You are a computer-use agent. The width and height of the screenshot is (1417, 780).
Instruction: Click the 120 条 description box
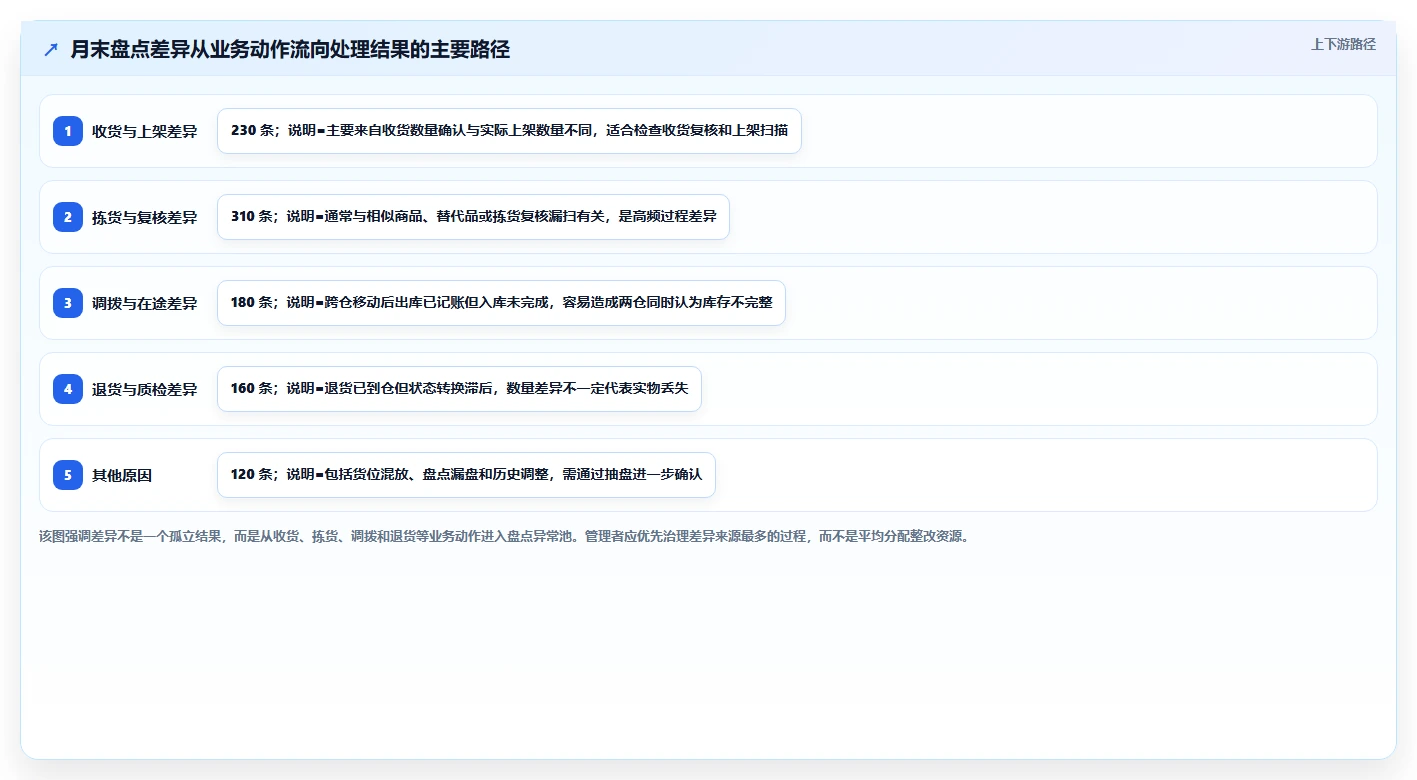pyautogui.click(x=466, y=475)
